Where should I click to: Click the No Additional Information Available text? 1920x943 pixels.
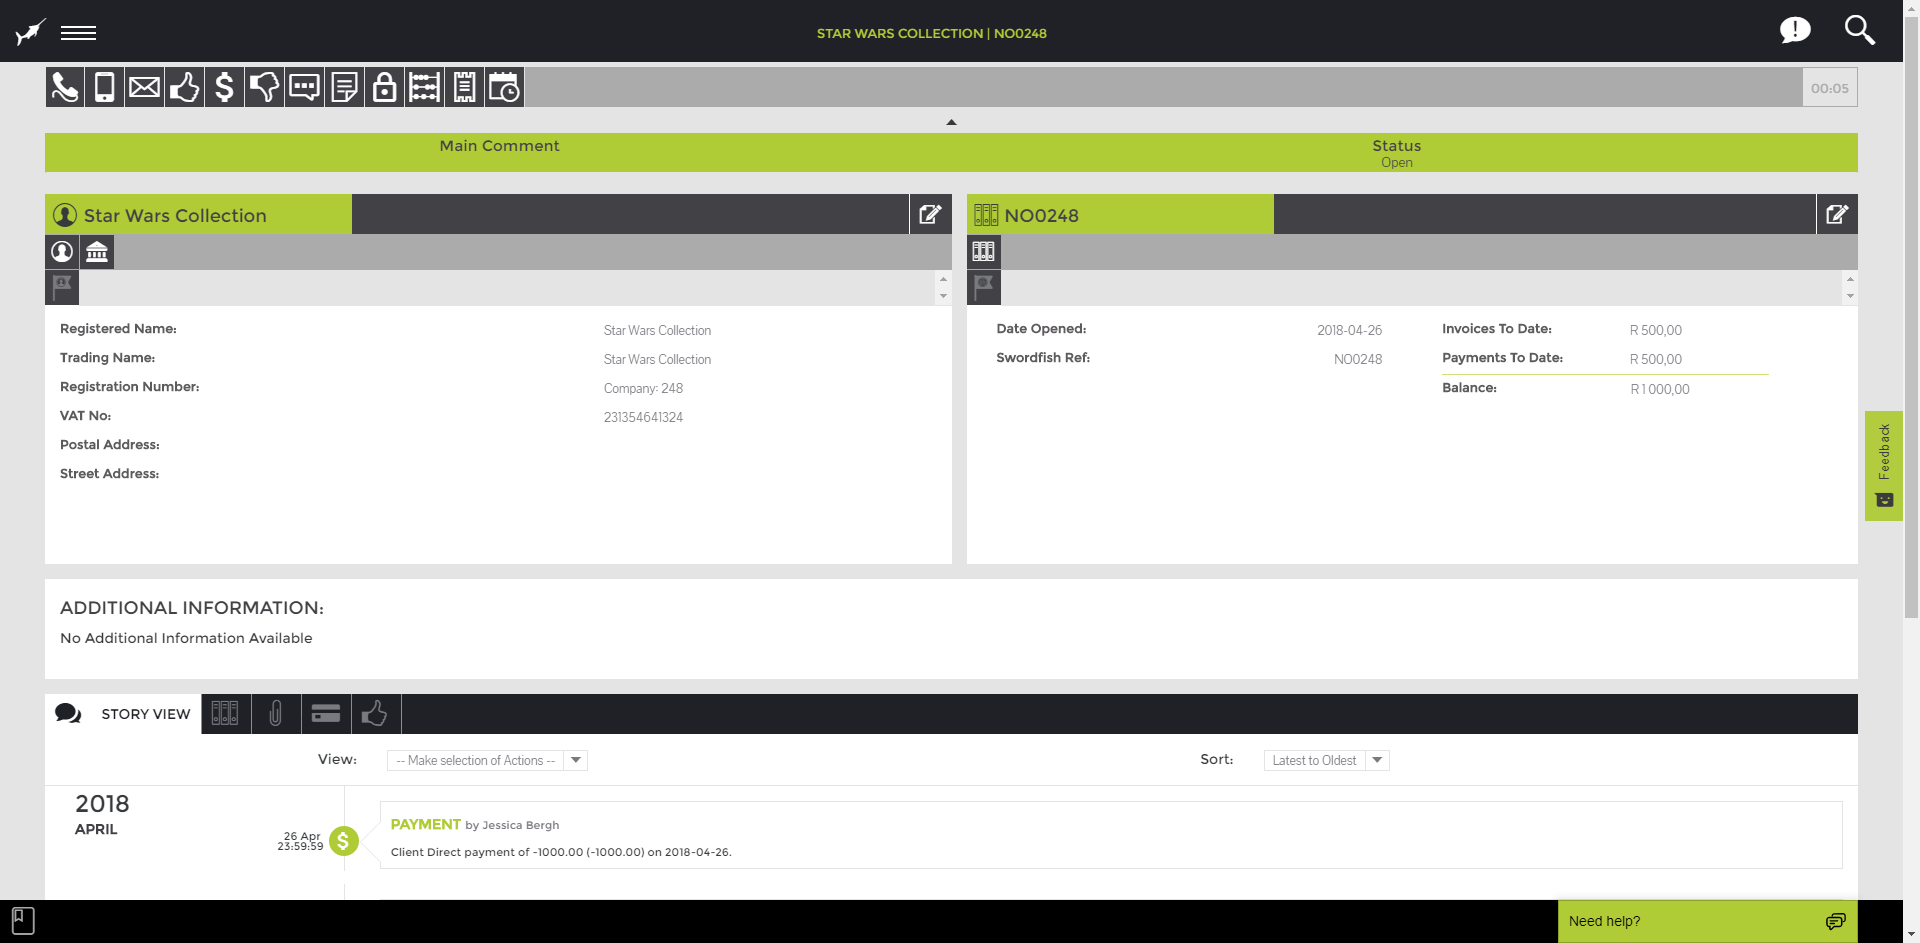pos(186,638)
